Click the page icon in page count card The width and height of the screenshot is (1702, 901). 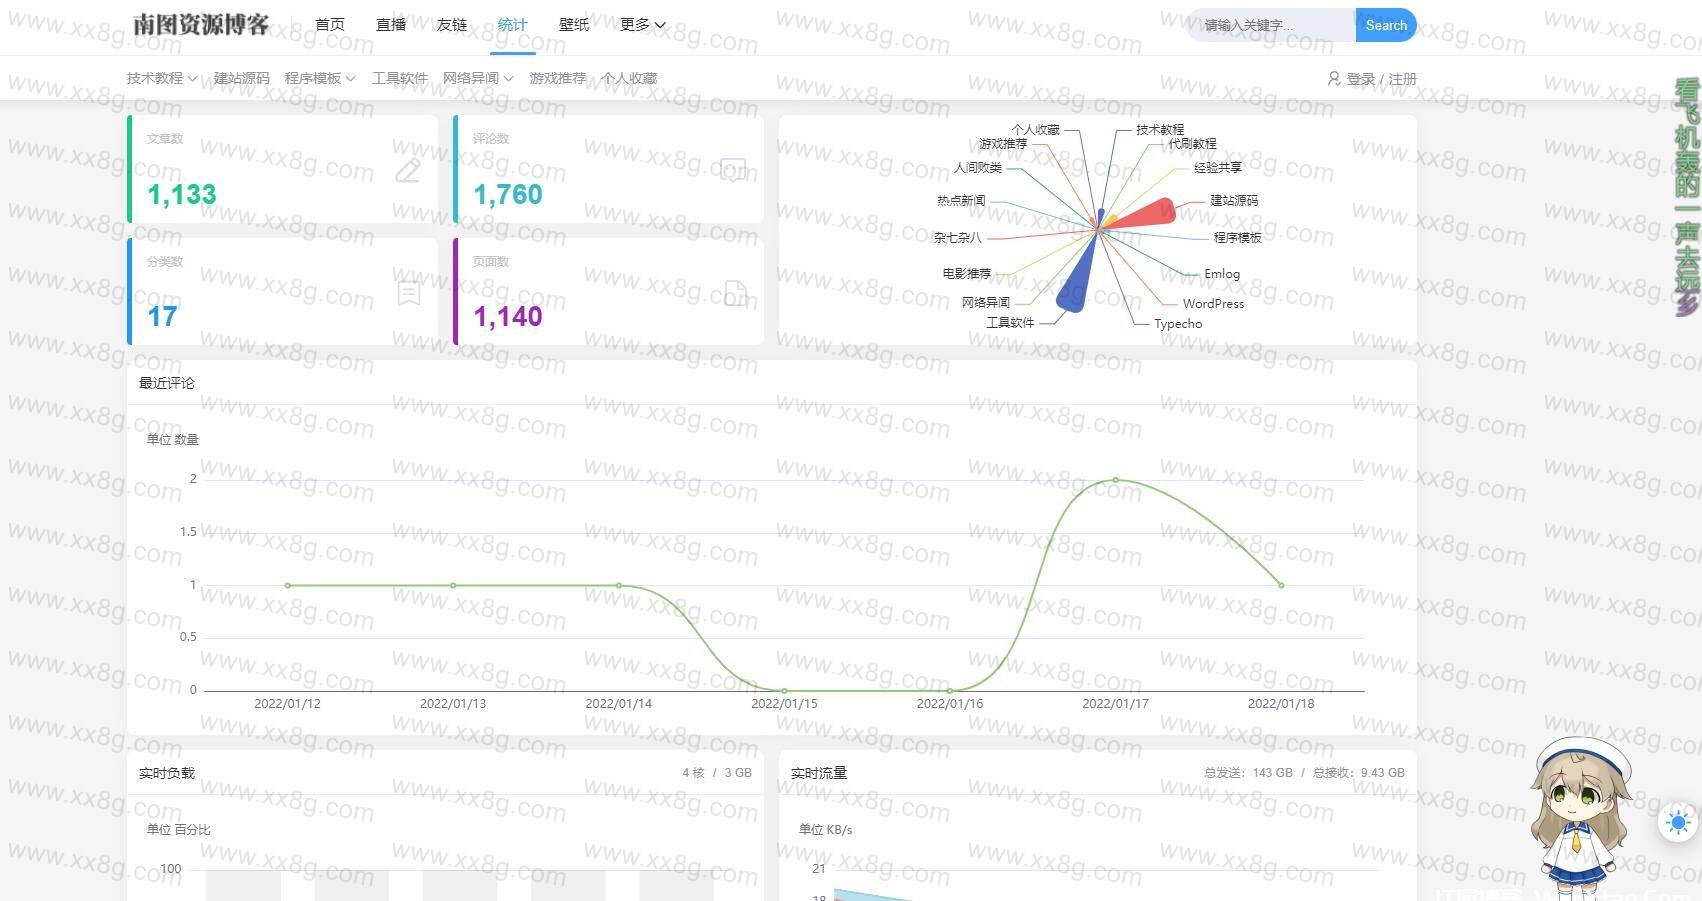click(x=734, y=293)
